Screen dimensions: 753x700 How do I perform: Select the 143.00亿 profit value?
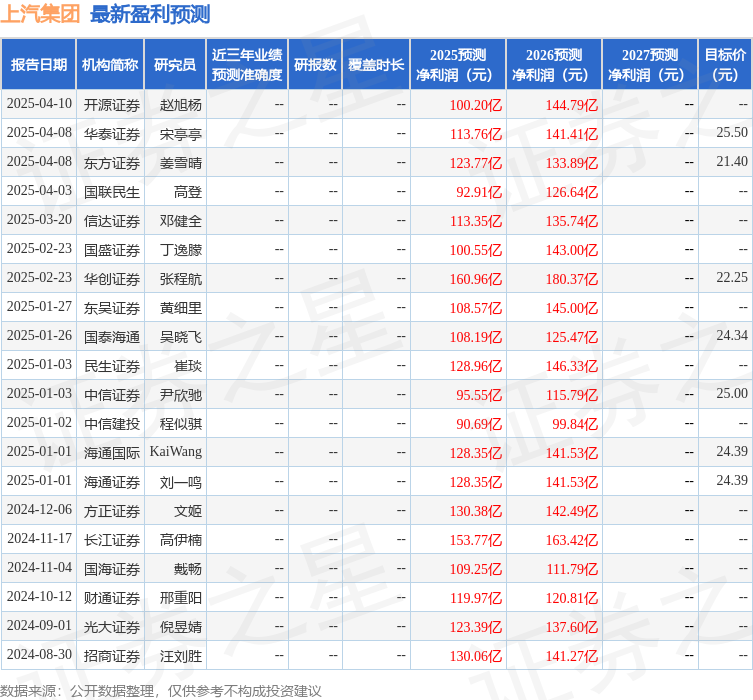tap(571, 250)
